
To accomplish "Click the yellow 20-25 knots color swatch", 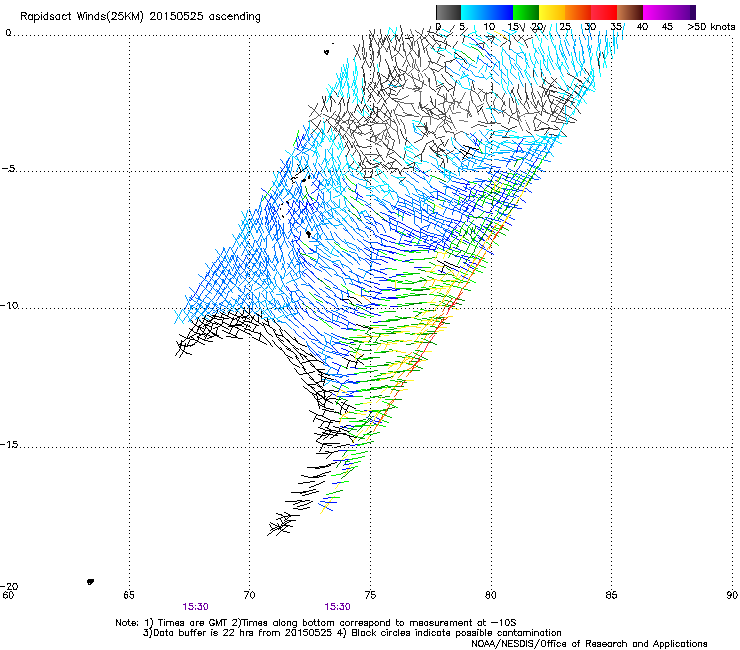I will 552,12.
